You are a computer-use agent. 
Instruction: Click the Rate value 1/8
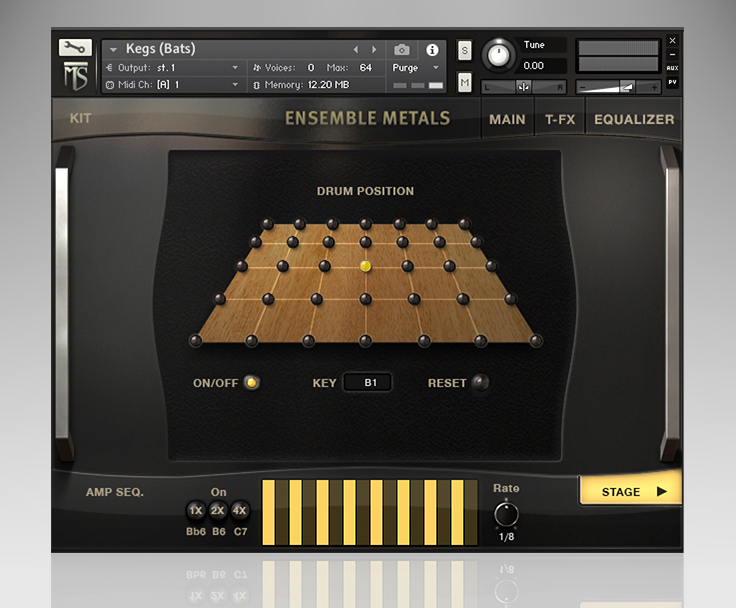(x=506, y=537)
